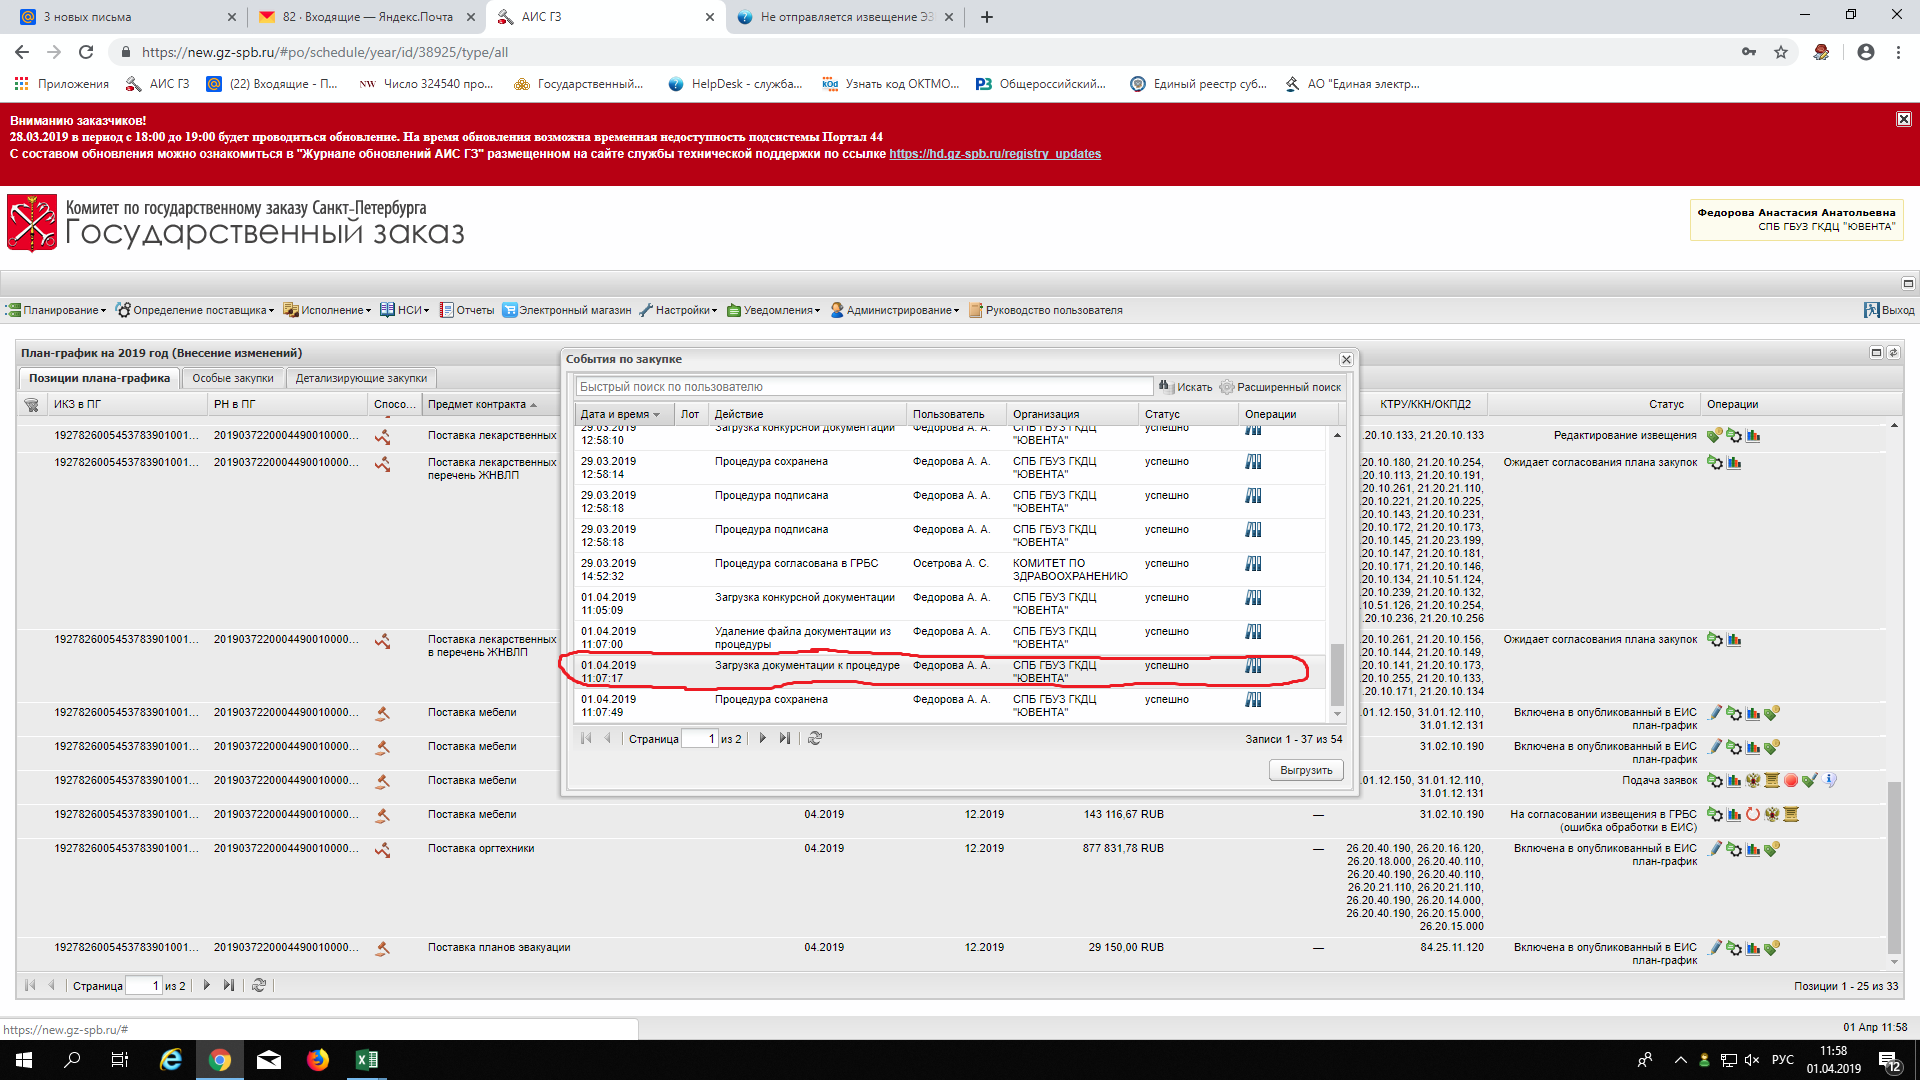Refresh the events list in dialog paging bar
The image size is (1920, 1080).
pyautogui.click(x=815, y=739)
